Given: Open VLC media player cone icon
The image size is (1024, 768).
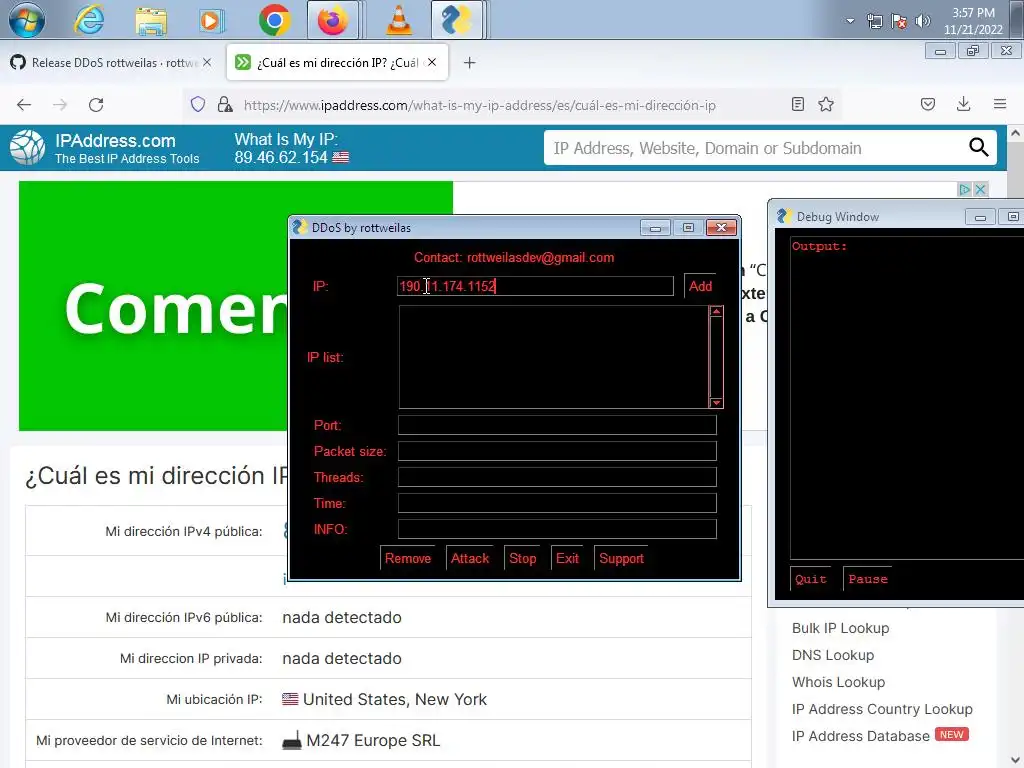Looking at the screenshot, I should (x=399, y=20).
